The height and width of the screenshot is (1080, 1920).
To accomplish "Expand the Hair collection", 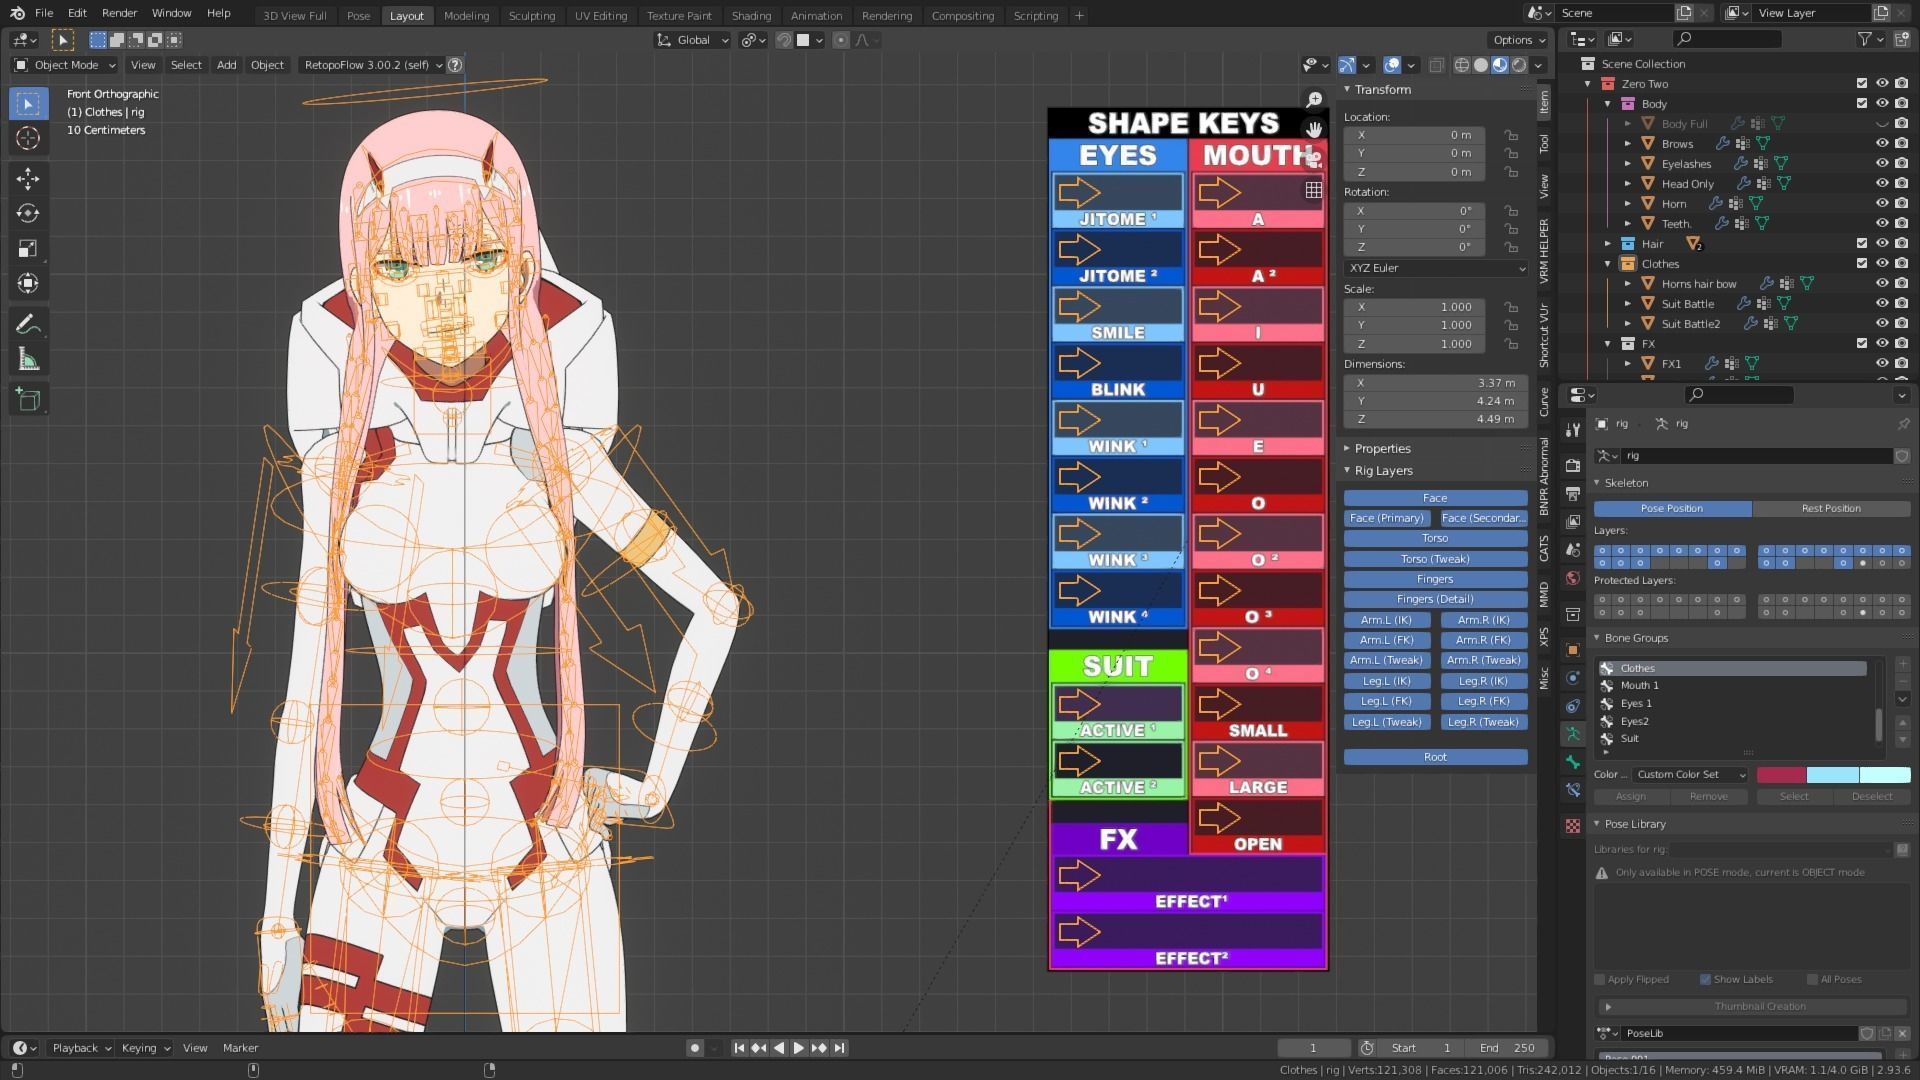I will pos(1608,244).
